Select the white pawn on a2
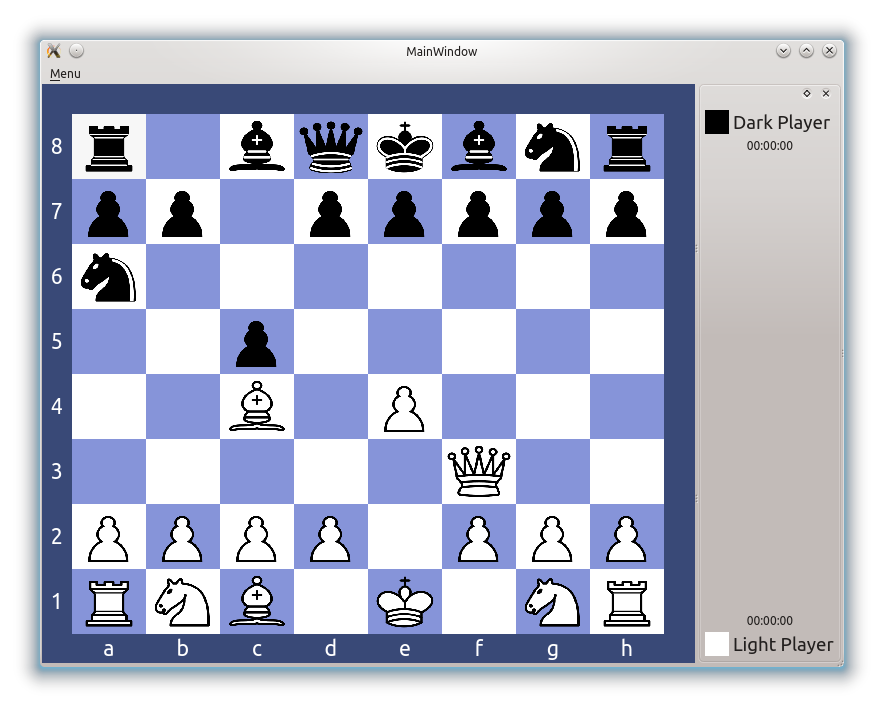 (109, 537)
